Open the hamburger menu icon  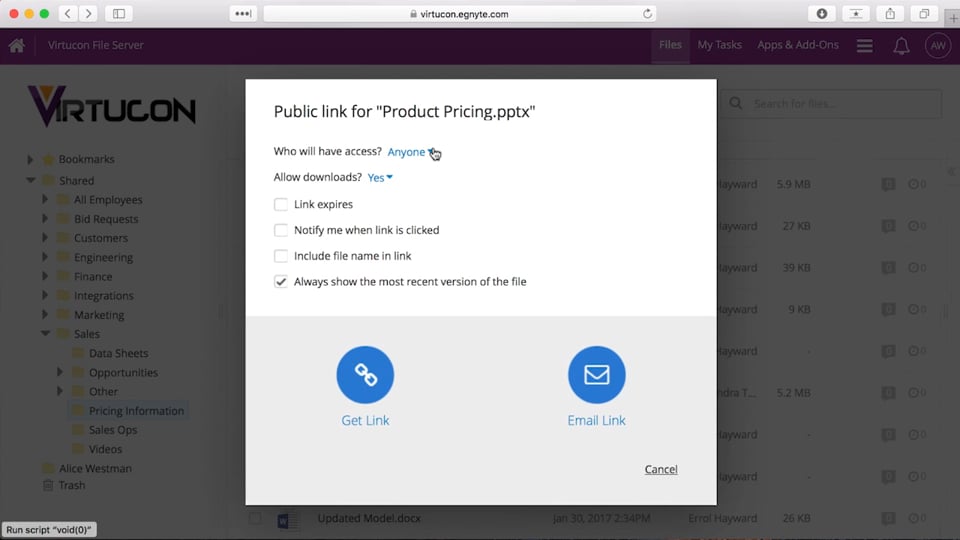point(865,46)
